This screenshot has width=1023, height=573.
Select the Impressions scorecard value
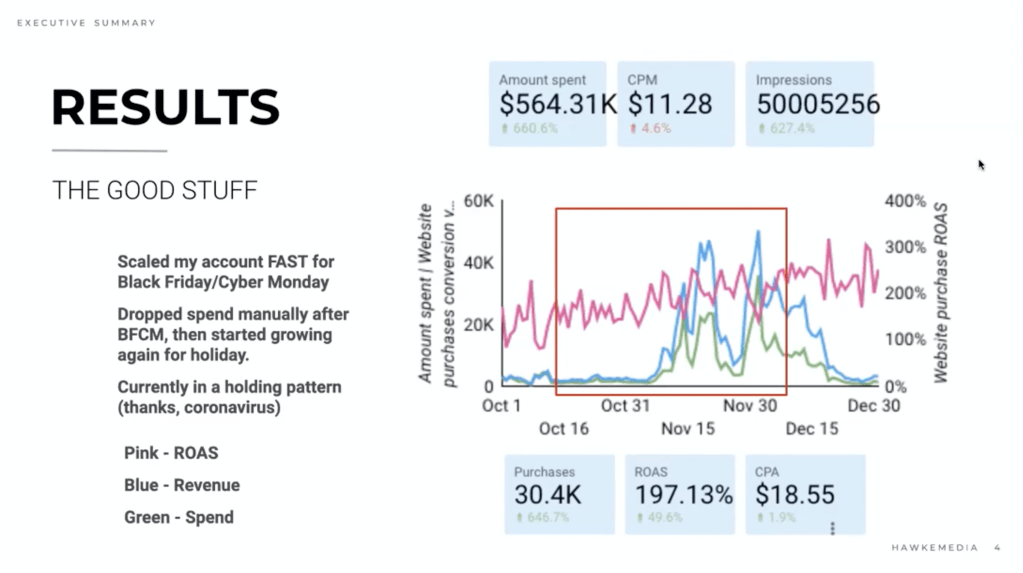coord(817,104)
